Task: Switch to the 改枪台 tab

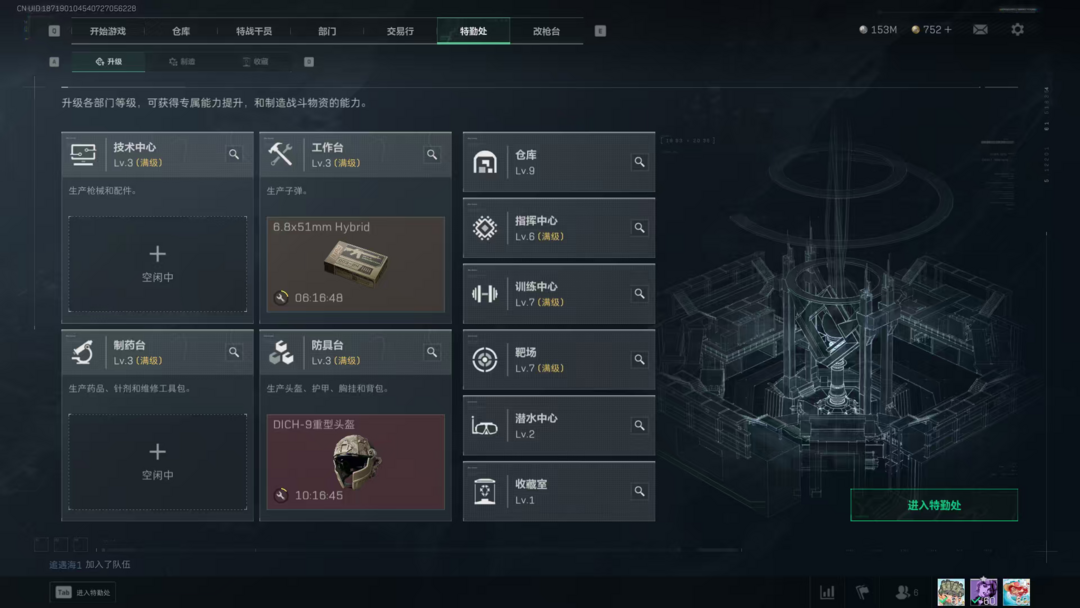Action: click(x=546, y=31)
